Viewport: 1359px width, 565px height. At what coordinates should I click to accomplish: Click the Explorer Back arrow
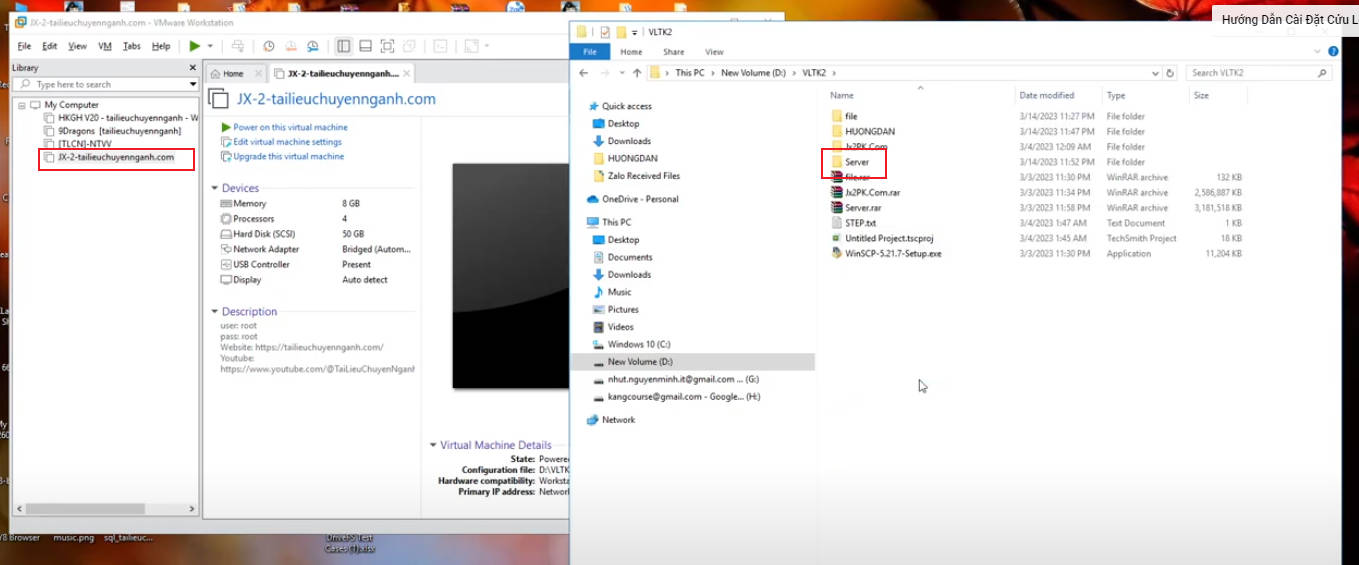click(584, 73)
